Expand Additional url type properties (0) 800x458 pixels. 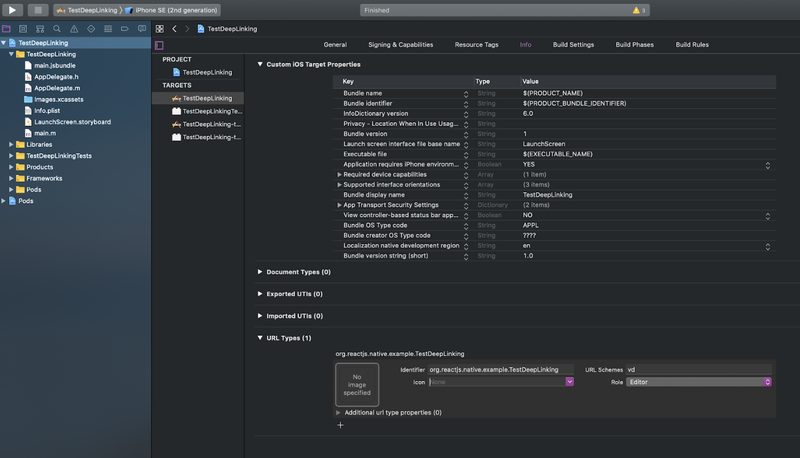tap(338, 413)
